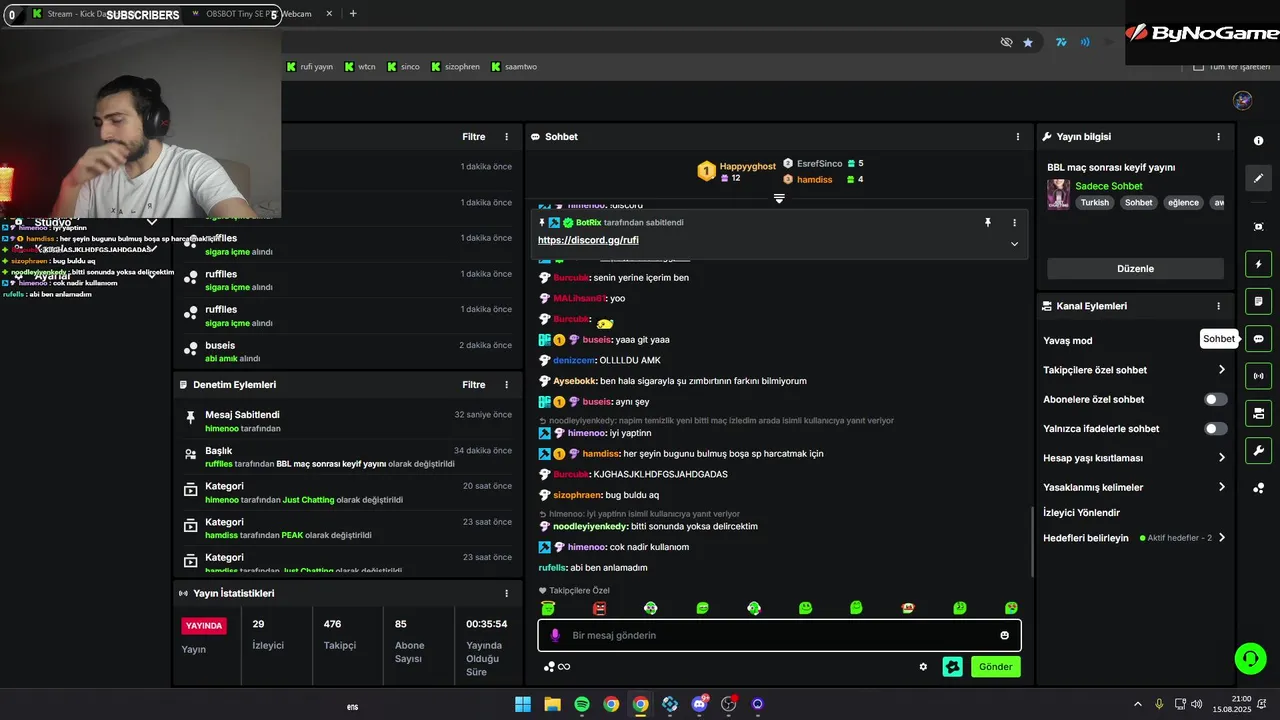This screenshot has height=720, width=1280.
Task: Open Yayın İstatistikleri three-dot menu
Action: [506, 593]
